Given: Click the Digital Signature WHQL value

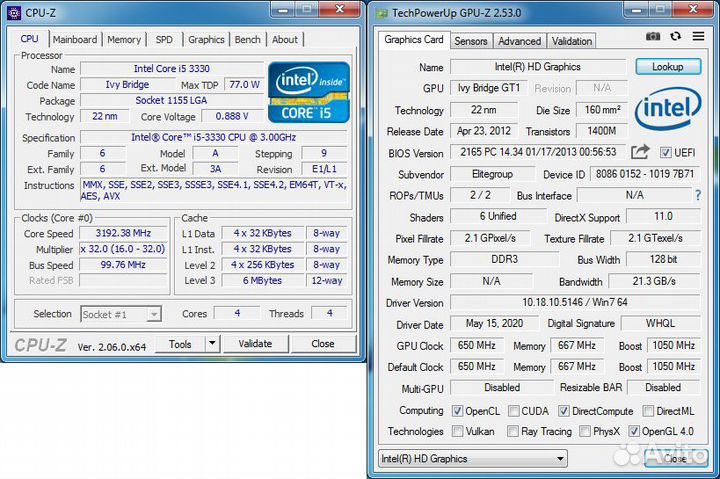Looking at the screenshot, I should click(660, 323).
